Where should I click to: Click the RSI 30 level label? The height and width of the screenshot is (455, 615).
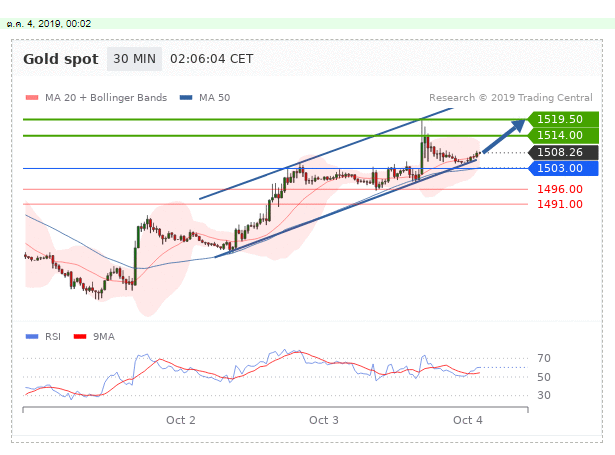(x=544, y=395)
